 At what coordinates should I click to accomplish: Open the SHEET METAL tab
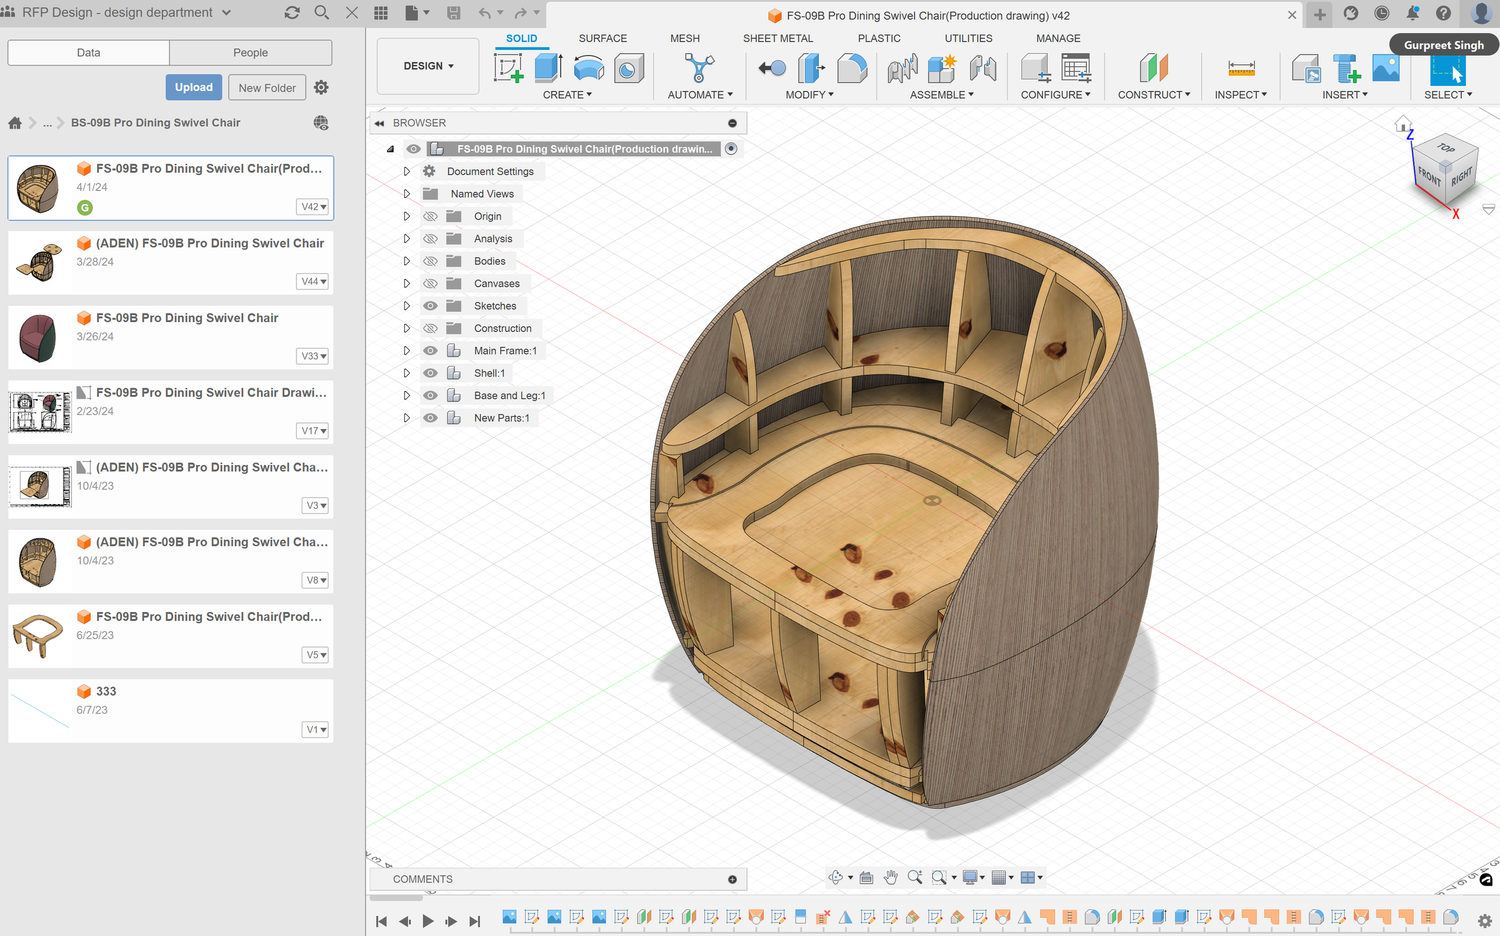[777, 38]
